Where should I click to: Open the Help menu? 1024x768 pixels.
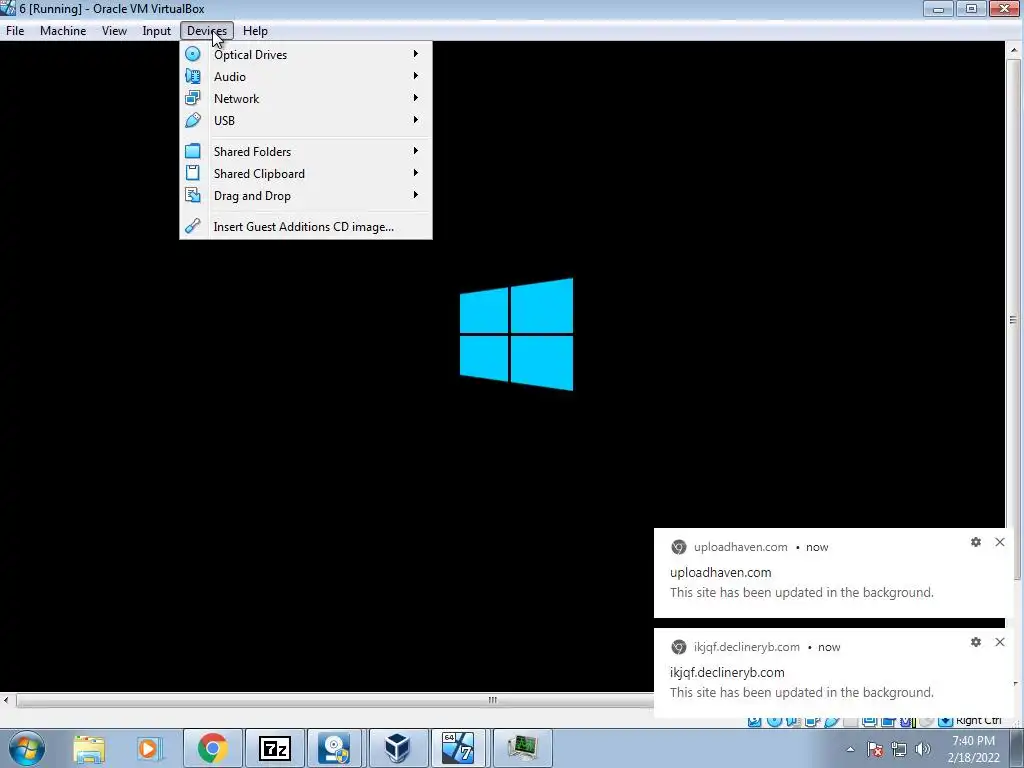coord(255,31)
